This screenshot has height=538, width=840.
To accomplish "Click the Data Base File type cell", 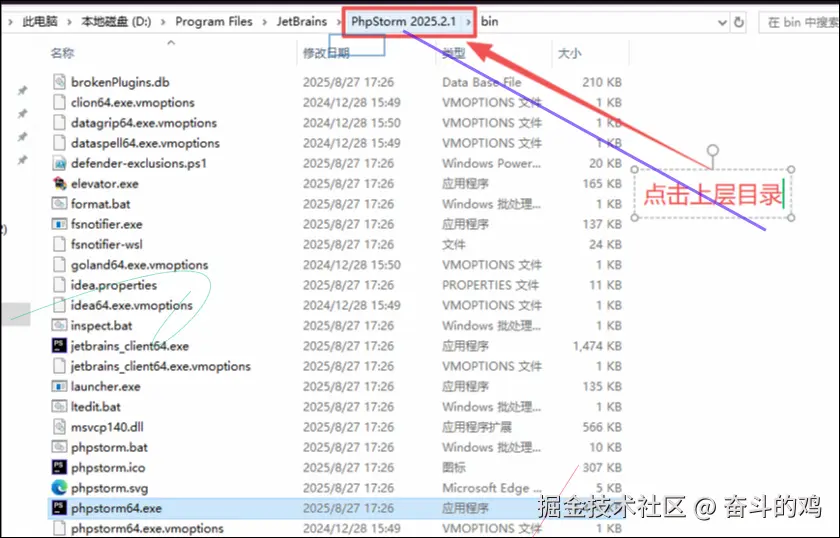I will click(482, 82).
